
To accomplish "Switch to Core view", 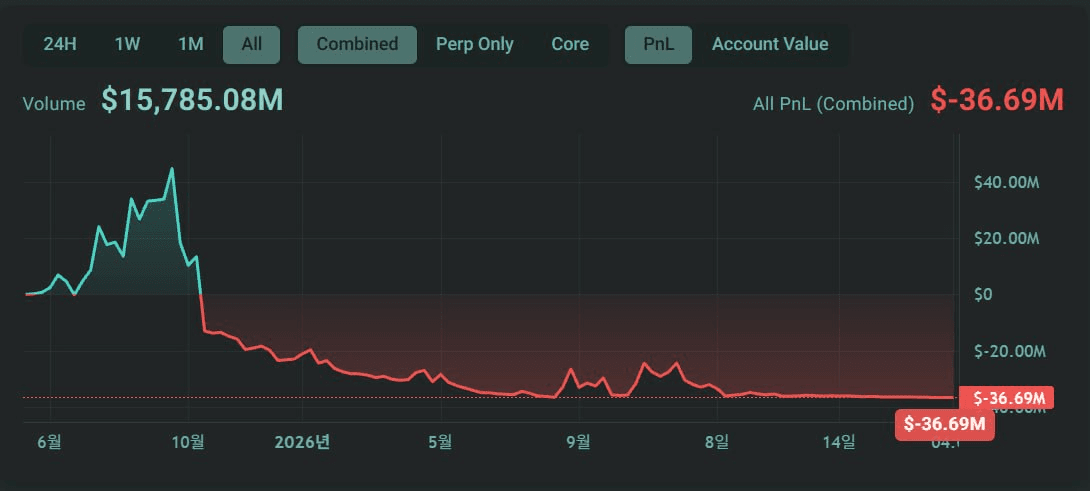I will (x=570, y=45).
